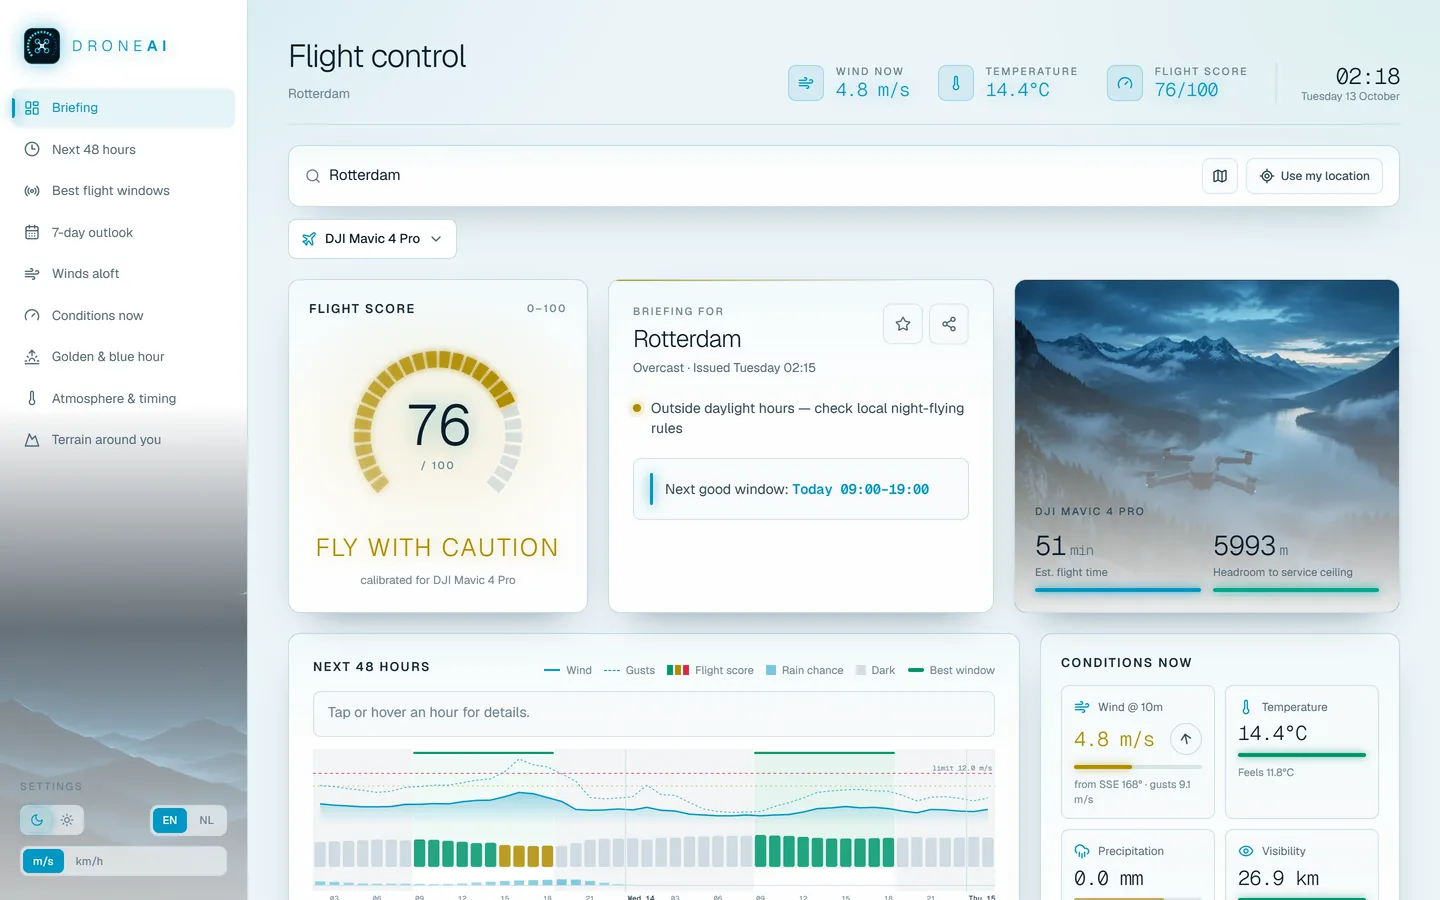The height and width of the screenshot is (900, 1440).
Task: Click the FLY WITH CAUTION verdict text
Action: pos(437,548)
